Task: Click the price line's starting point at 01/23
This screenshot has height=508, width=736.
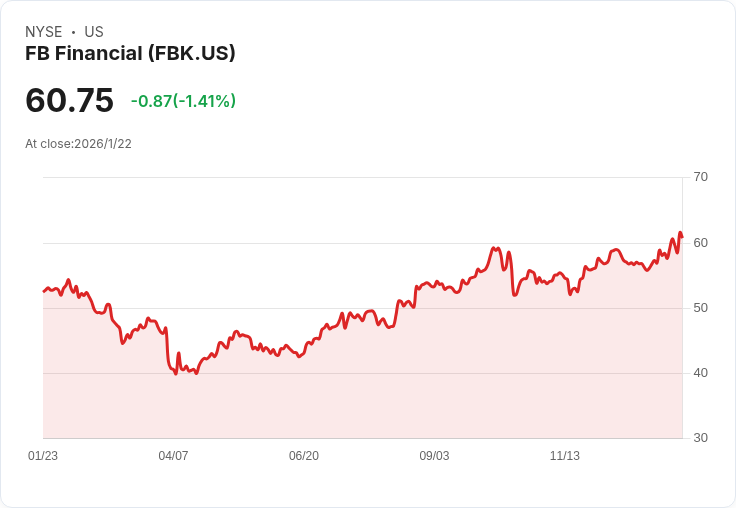Action: 43,291
